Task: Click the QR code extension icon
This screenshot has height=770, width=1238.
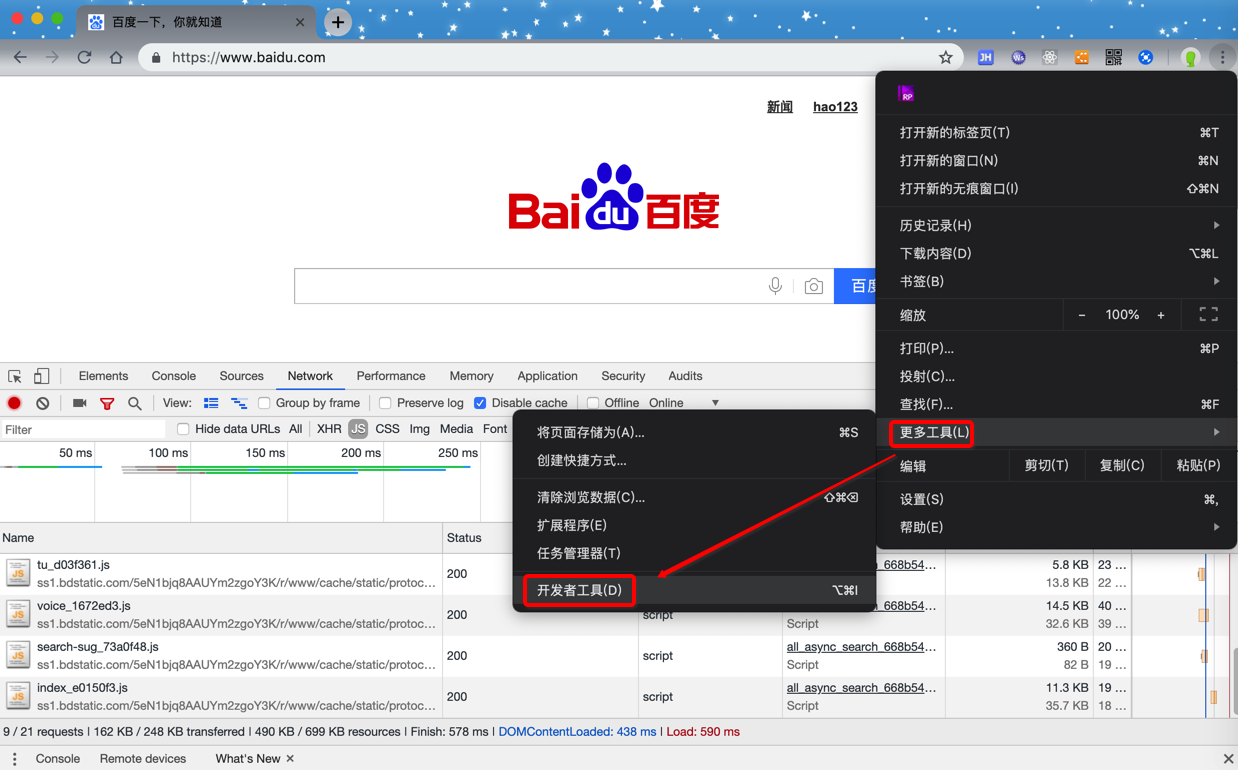Action: click(x=1113, y=57)
